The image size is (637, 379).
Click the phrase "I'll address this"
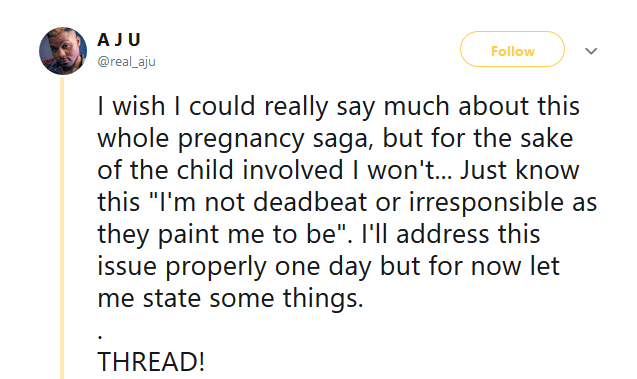451,234
